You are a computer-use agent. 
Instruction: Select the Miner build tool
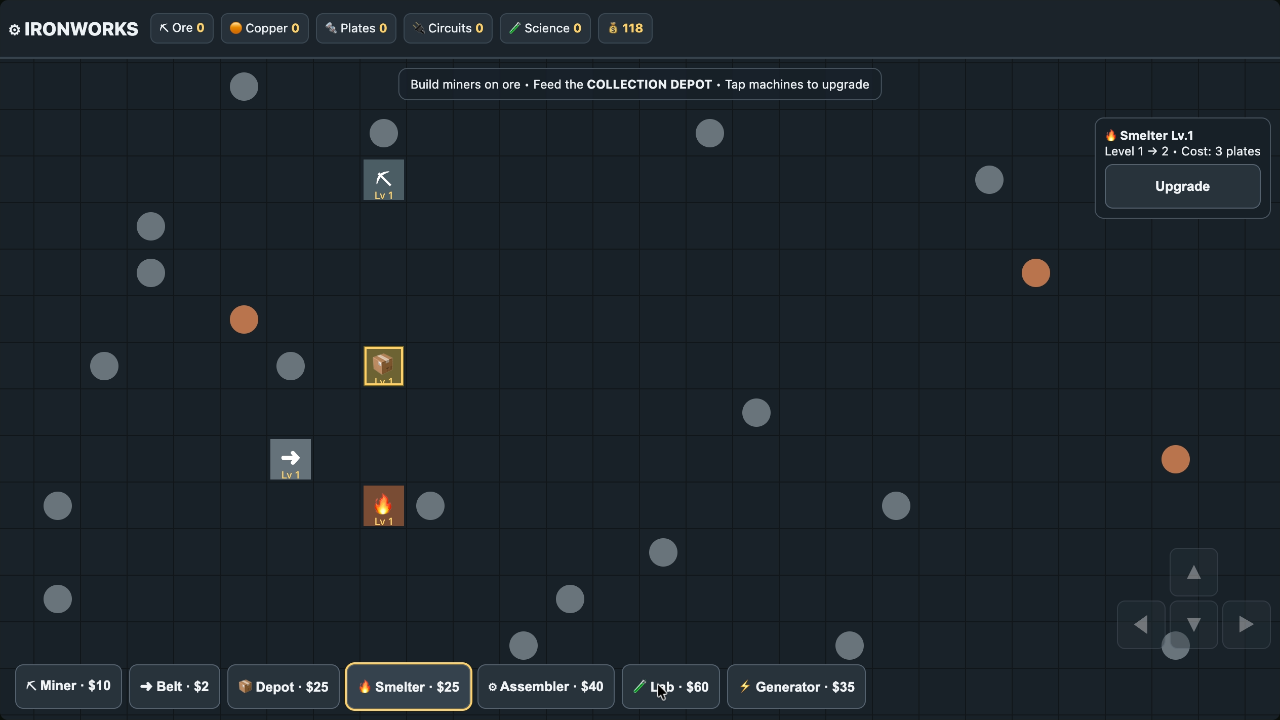tap(68, 686)
